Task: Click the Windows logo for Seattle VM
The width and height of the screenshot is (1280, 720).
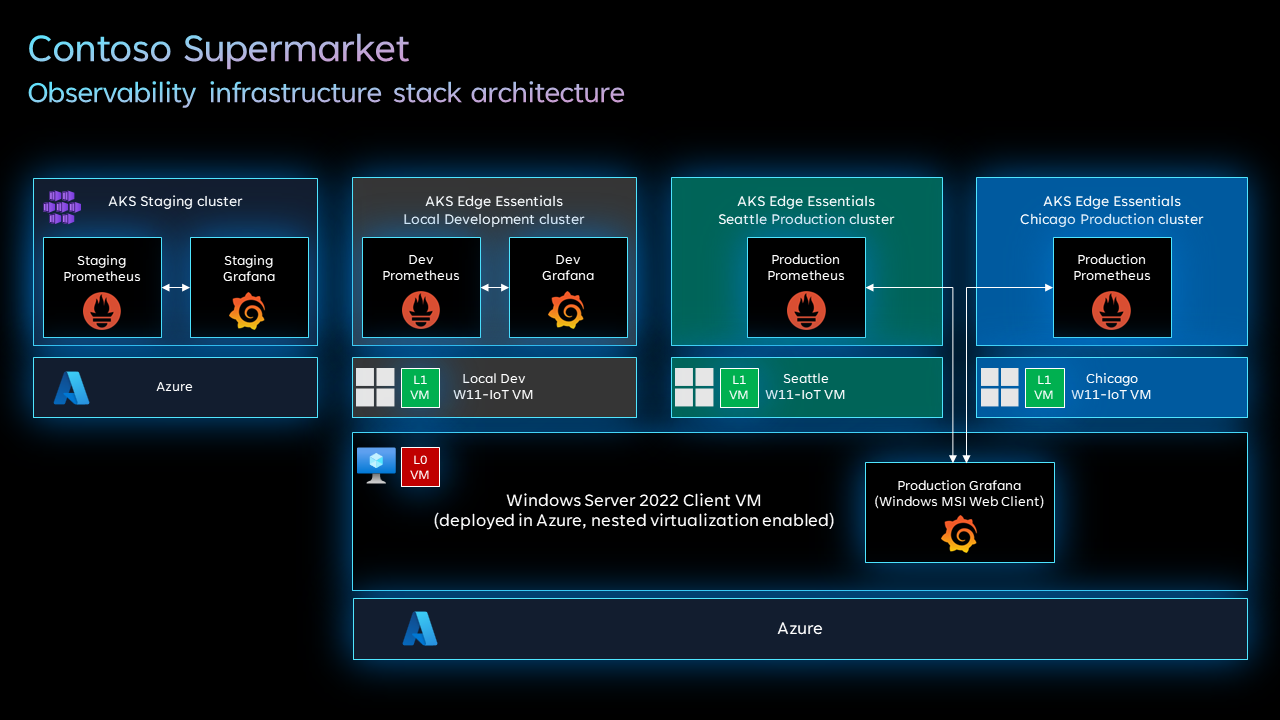Action: [x=694, y=387]
